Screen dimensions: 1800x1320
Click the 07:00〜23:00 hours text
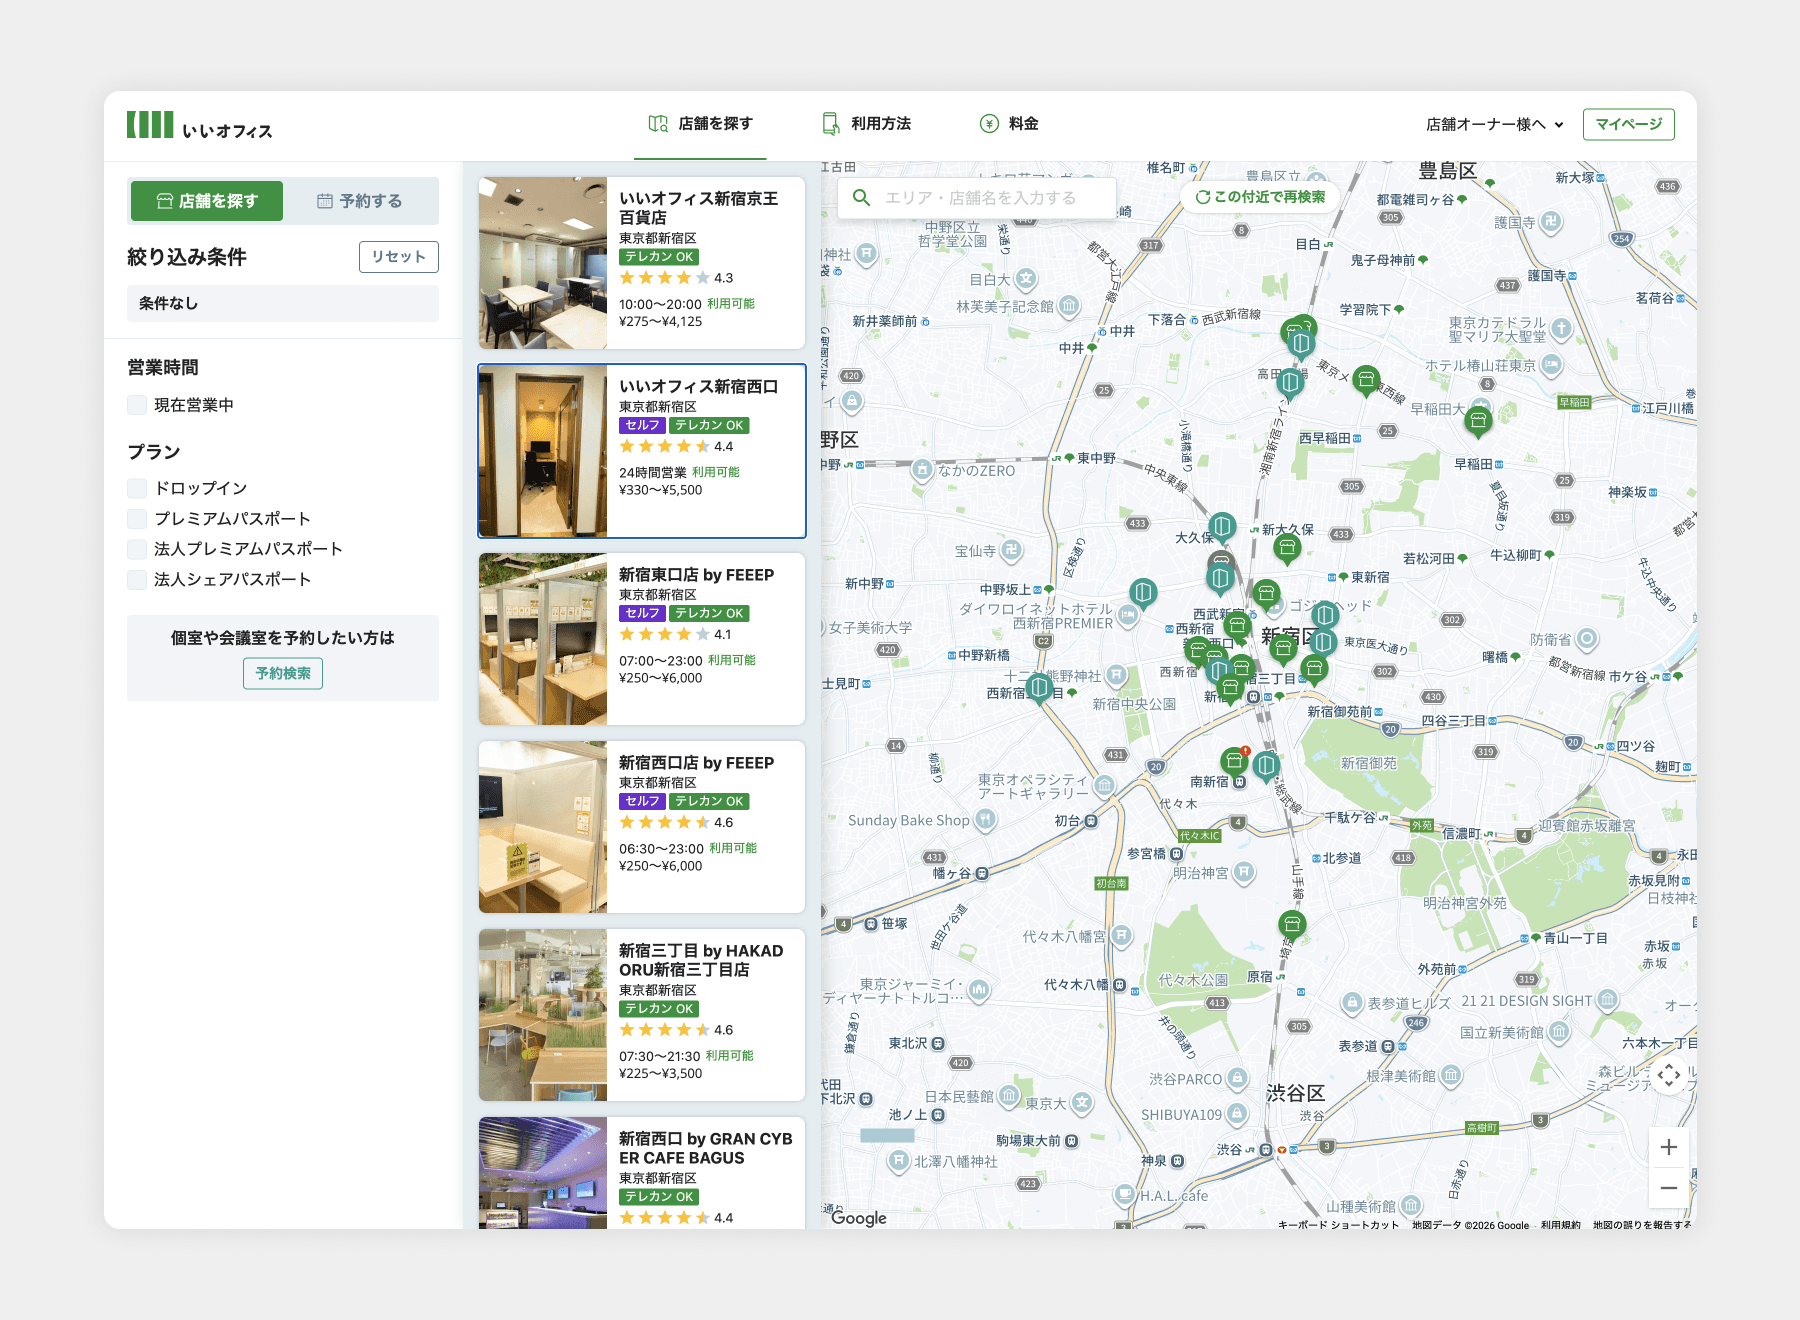[660, 661]
